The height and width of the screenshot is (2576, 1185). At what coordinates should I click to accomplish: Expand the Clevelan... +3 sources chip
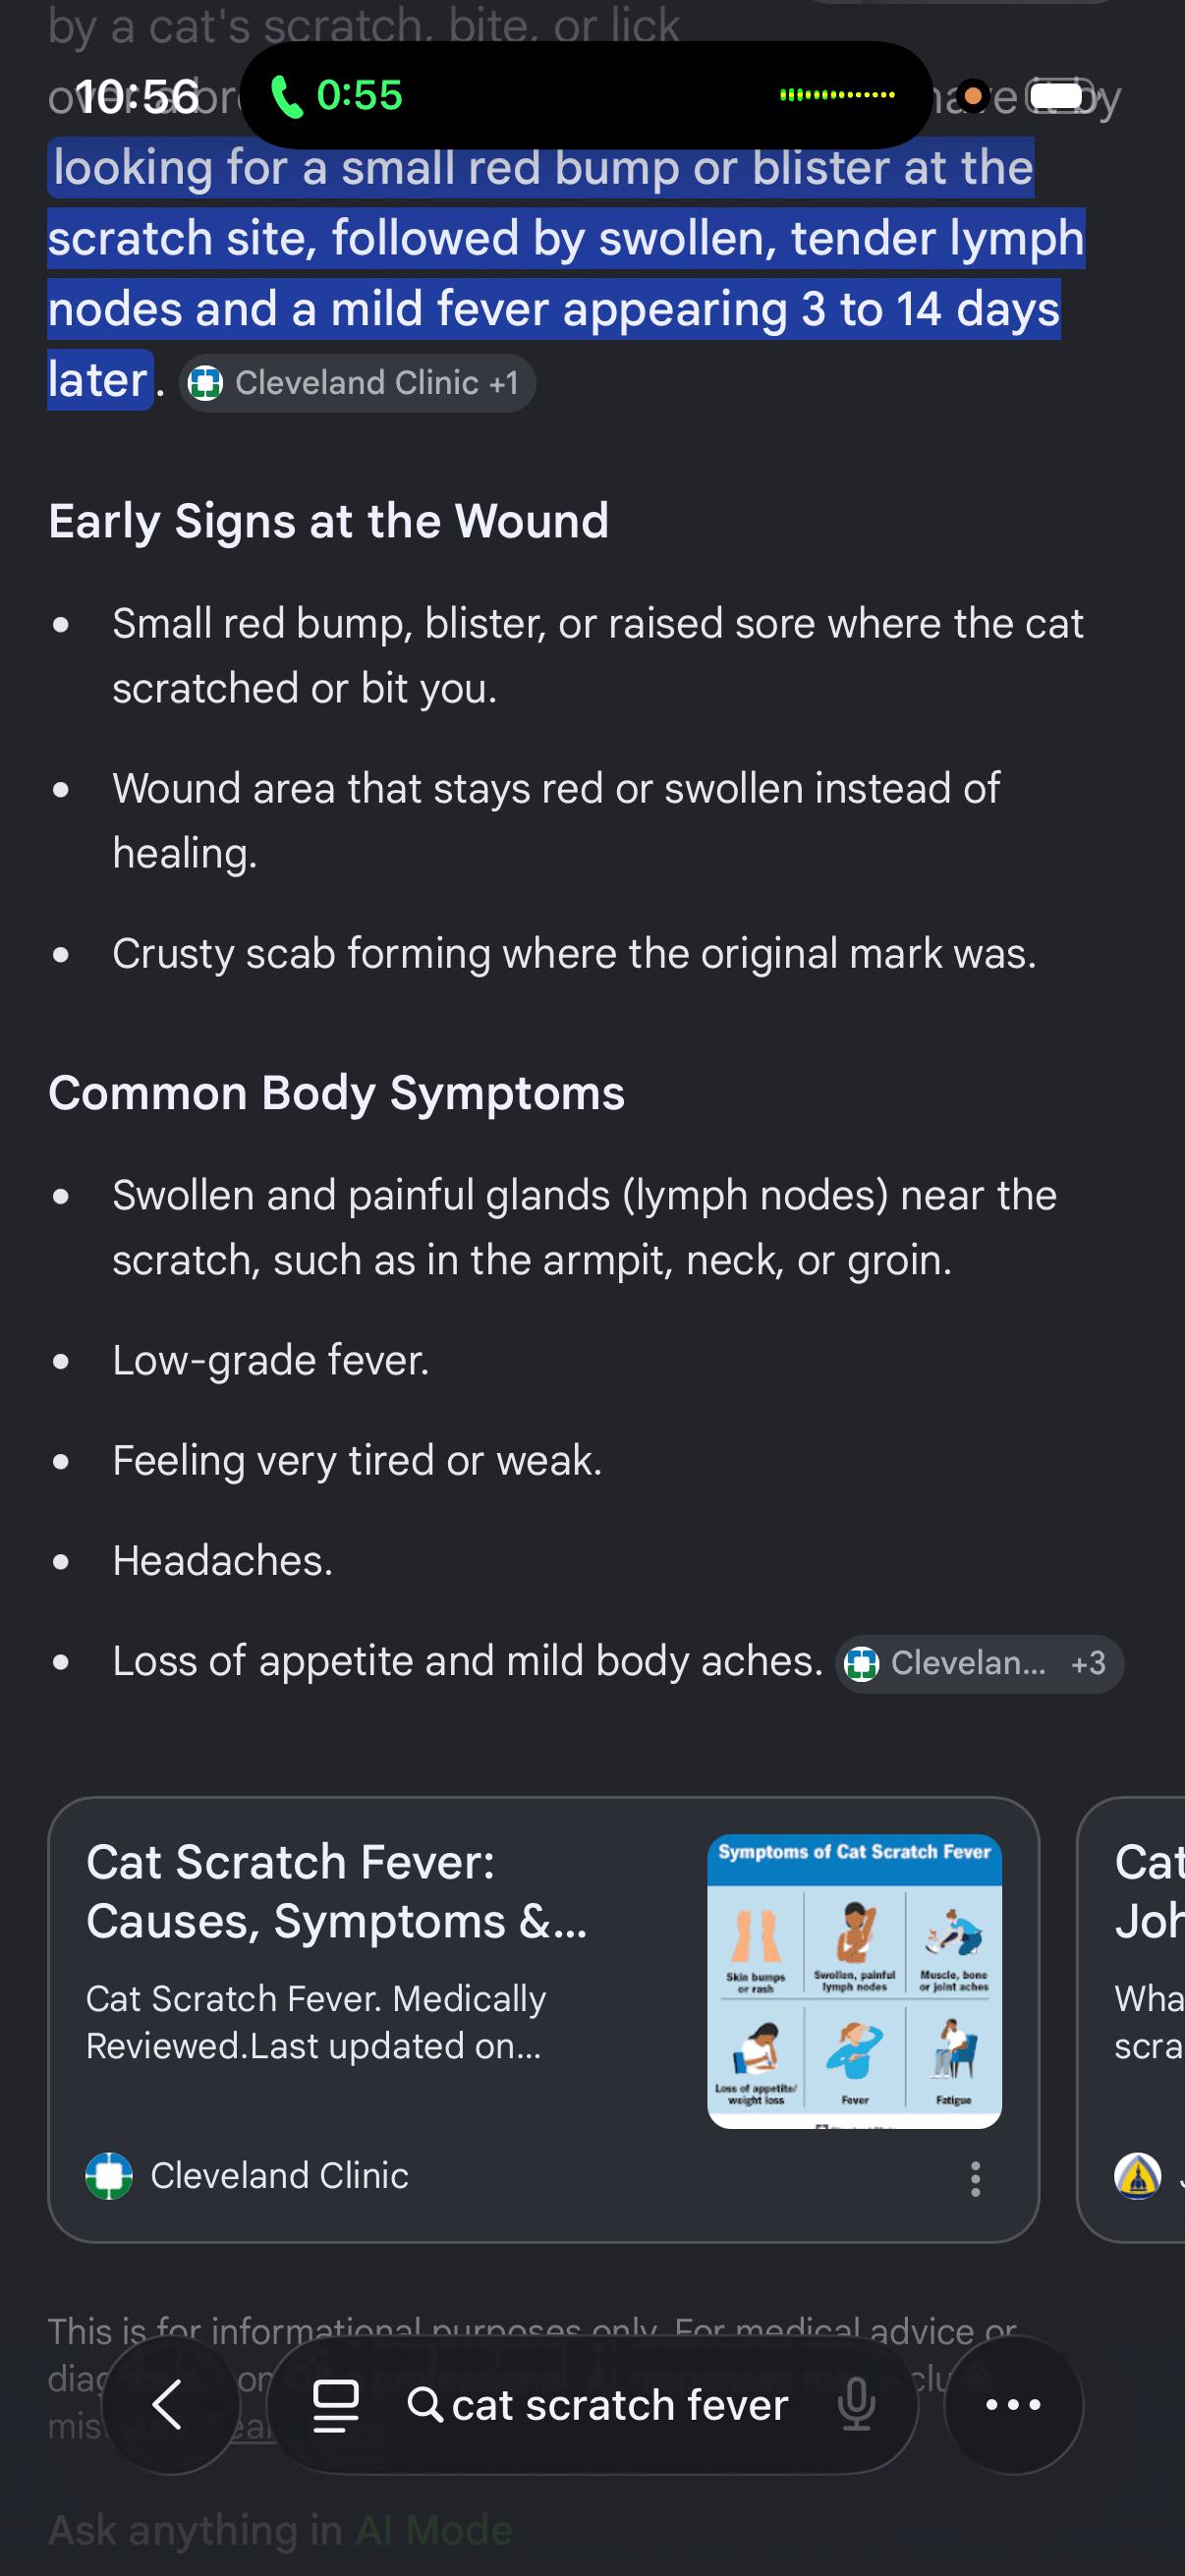tap(979, 1663)
